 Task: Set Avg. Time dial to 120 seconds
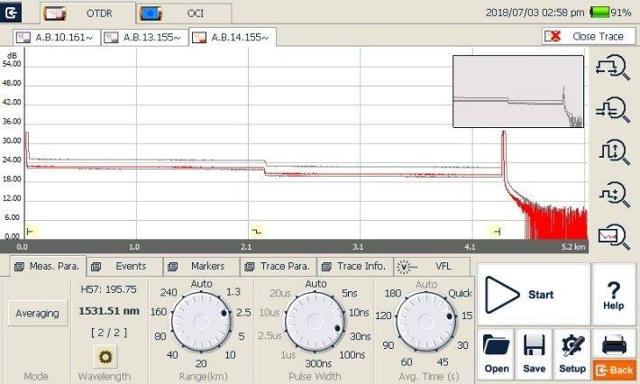(x=383, y=315)
